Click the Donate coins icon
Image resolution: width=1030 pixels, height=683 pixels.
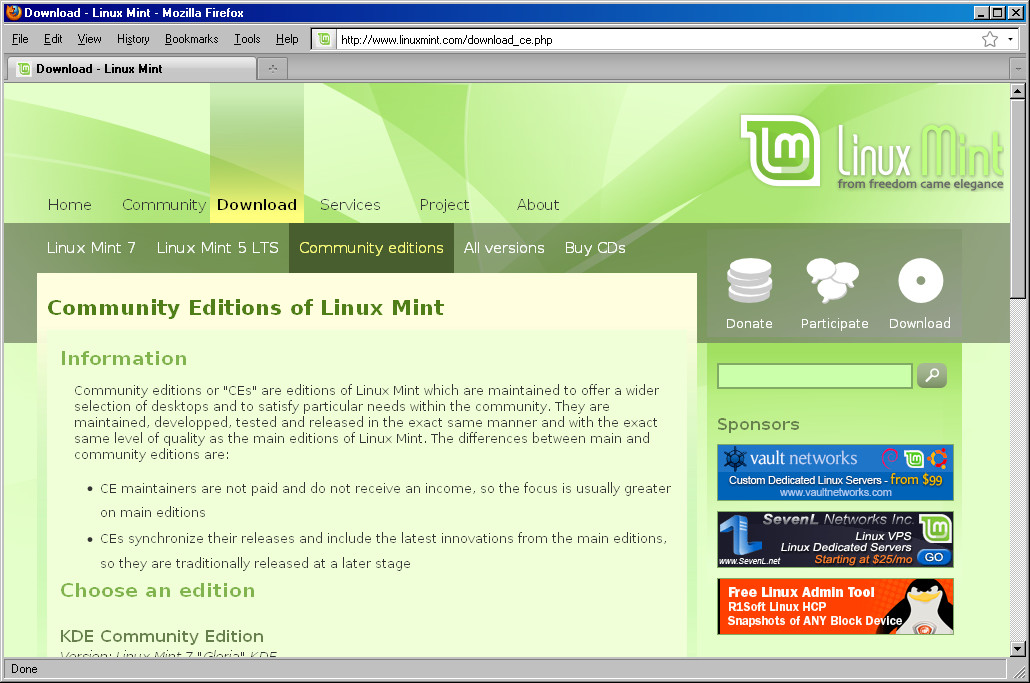[x=749, y=280]
